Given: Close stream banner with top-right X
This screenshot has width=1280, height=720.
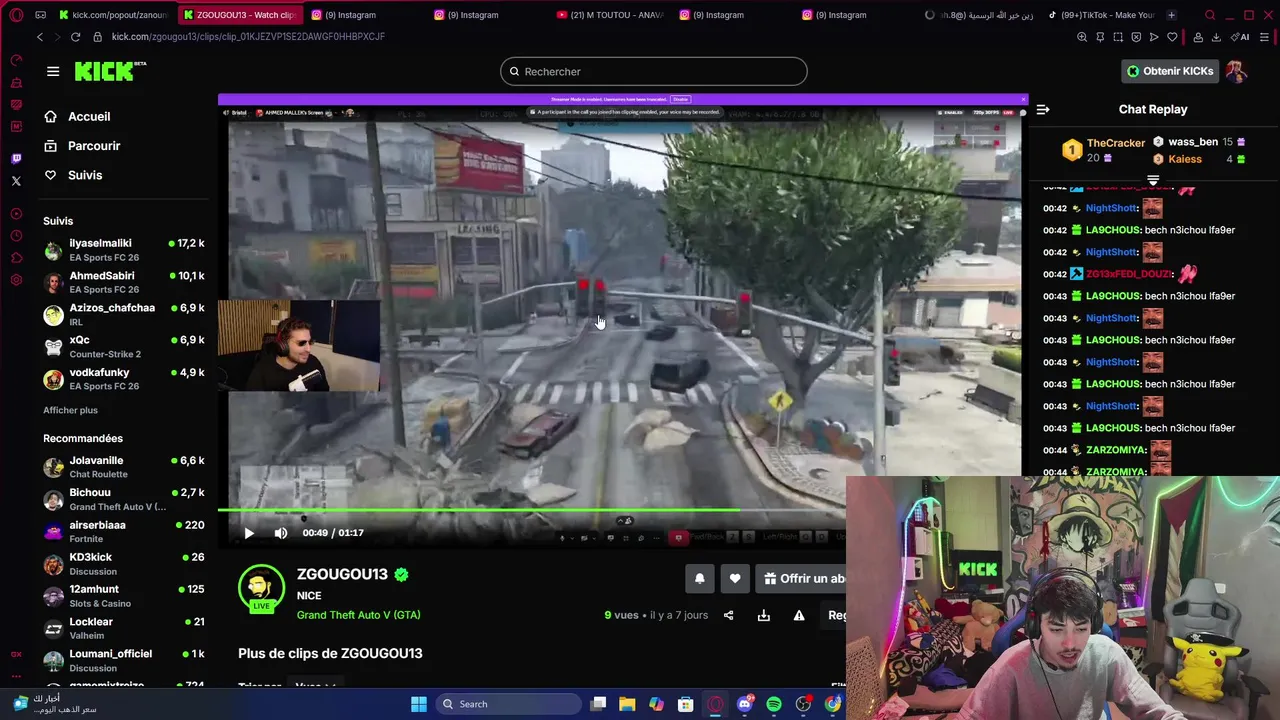Looking at the screenshot, I should click(x=1023, y=99).
